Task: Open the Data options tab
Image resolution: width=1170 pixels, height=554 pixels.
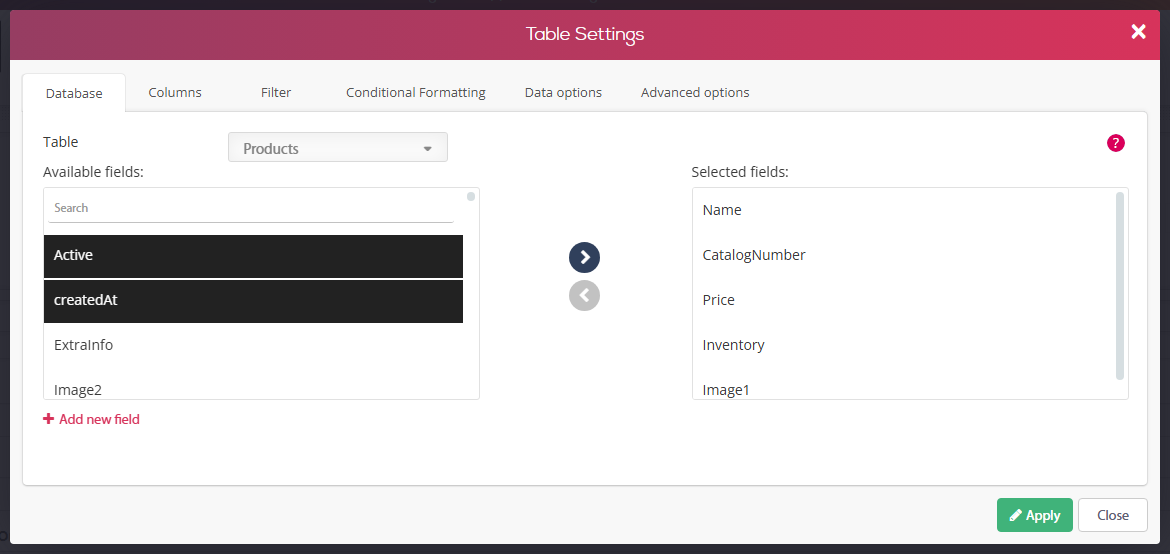Action: tap(563, 93)
